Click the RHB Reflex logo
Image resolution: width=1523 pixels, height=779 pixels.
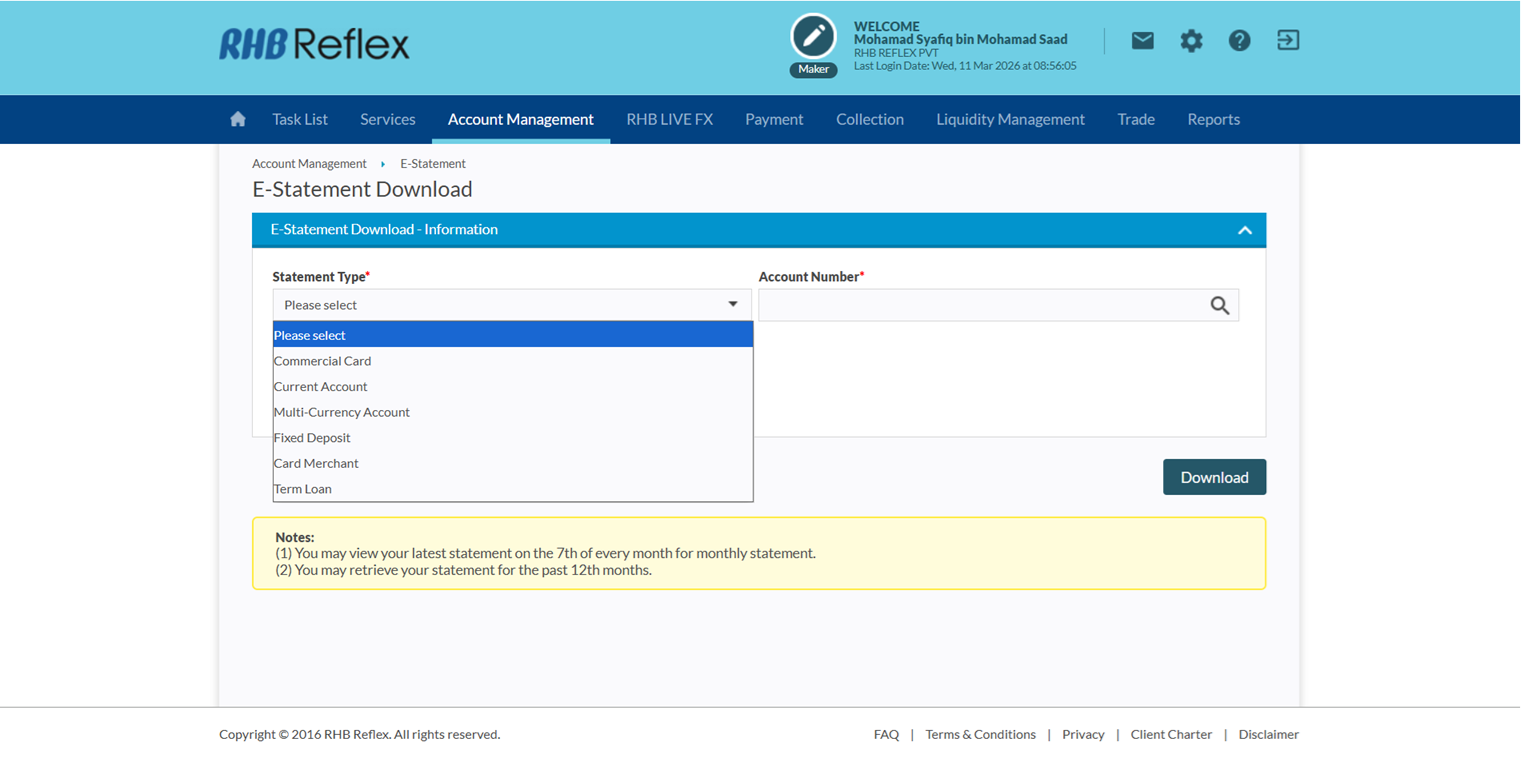click(x=314, y=44)
